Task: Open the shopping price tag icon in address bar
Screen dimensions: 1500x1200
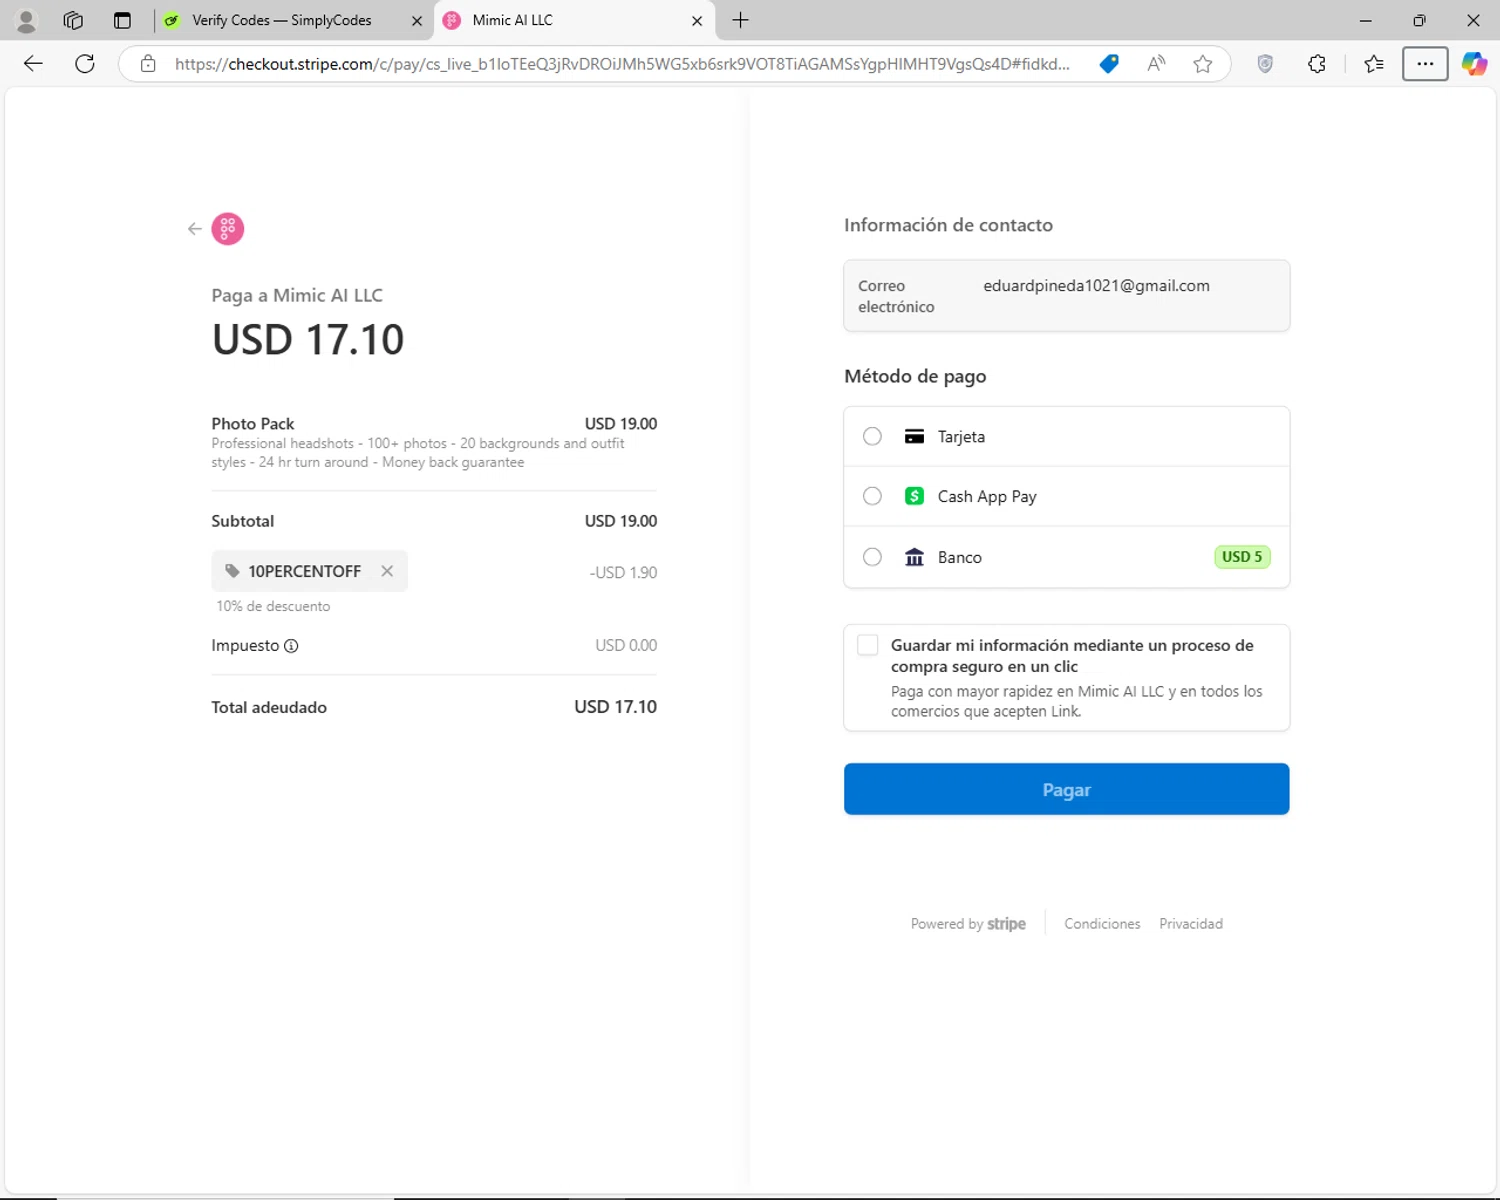Action: pos(1109,64)
